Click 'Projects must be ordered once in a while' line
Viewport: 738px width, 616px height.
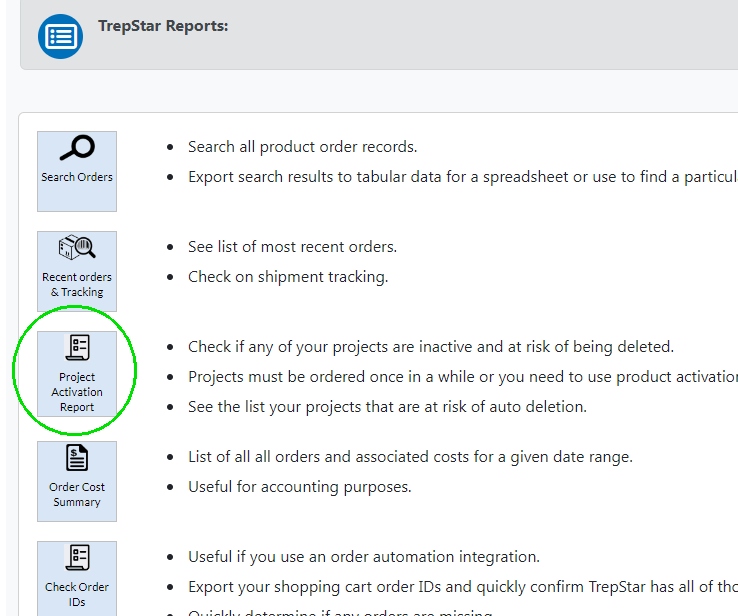tap(463, 377)
